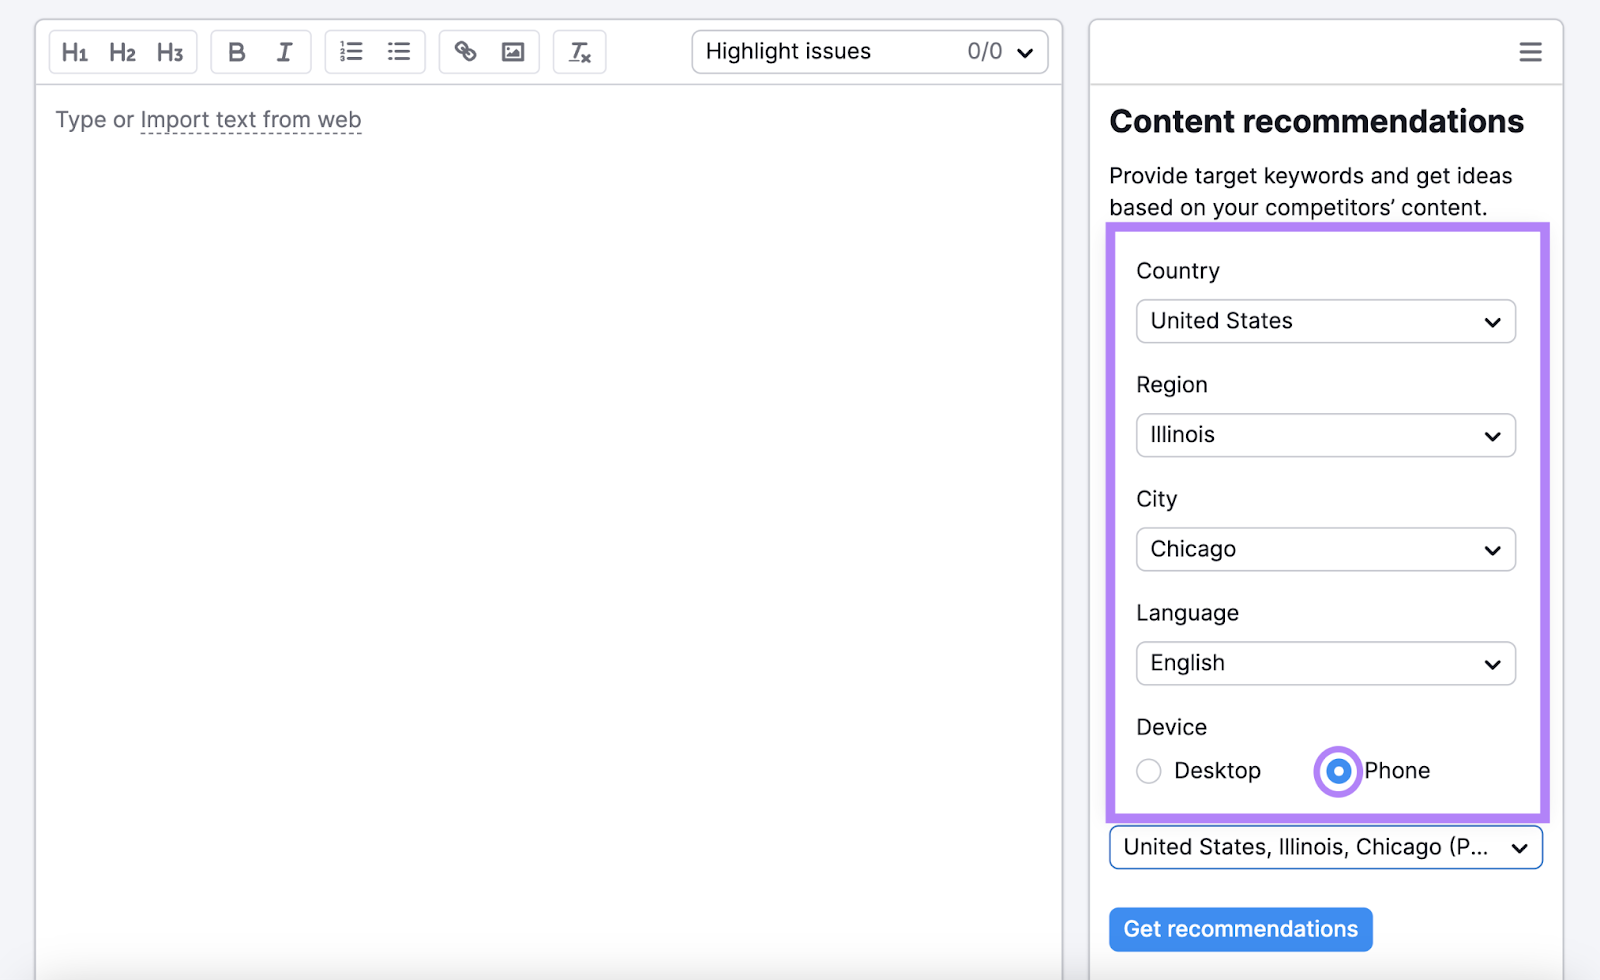Apply Heading 2 formatting

point(122,52)
